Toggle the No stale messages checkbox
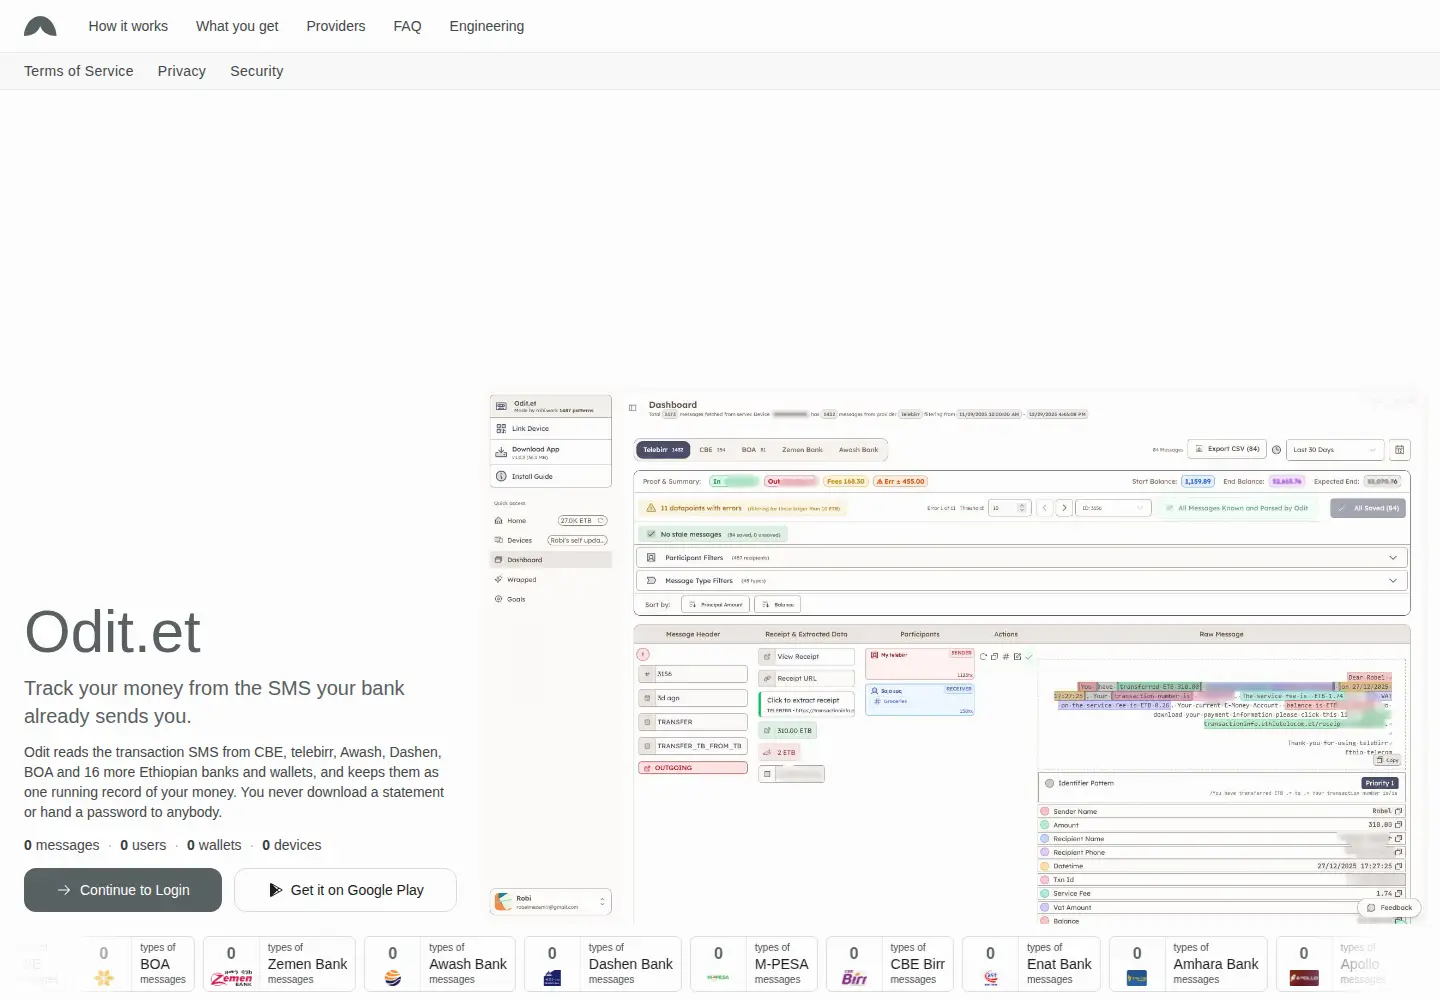1440x1000 pixels. click(651, 535)
